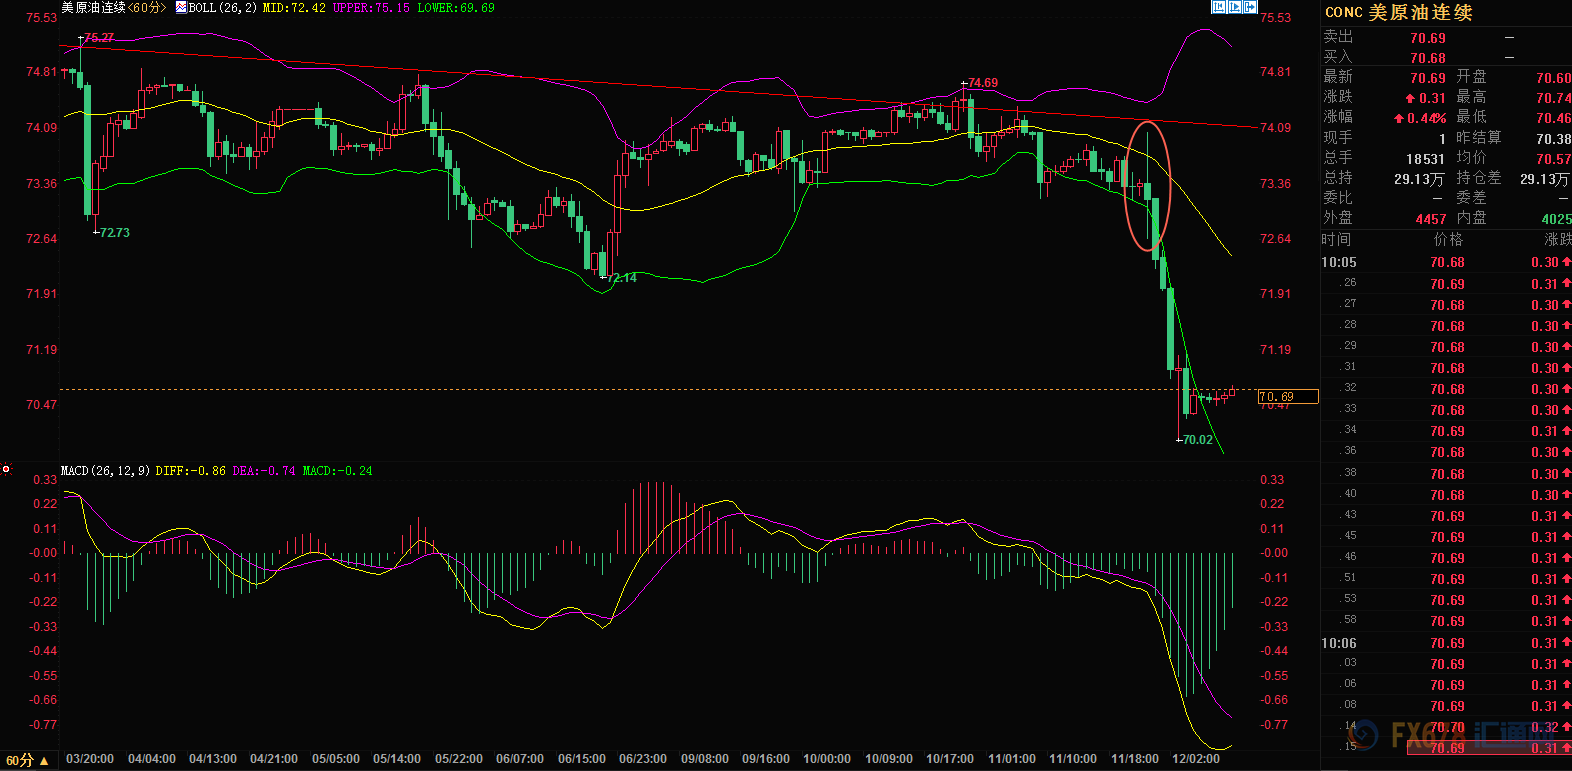Click the 75.27 high price label on chart
The height and width of the screenshot is (771, 1572).
[x=99, y=38]
